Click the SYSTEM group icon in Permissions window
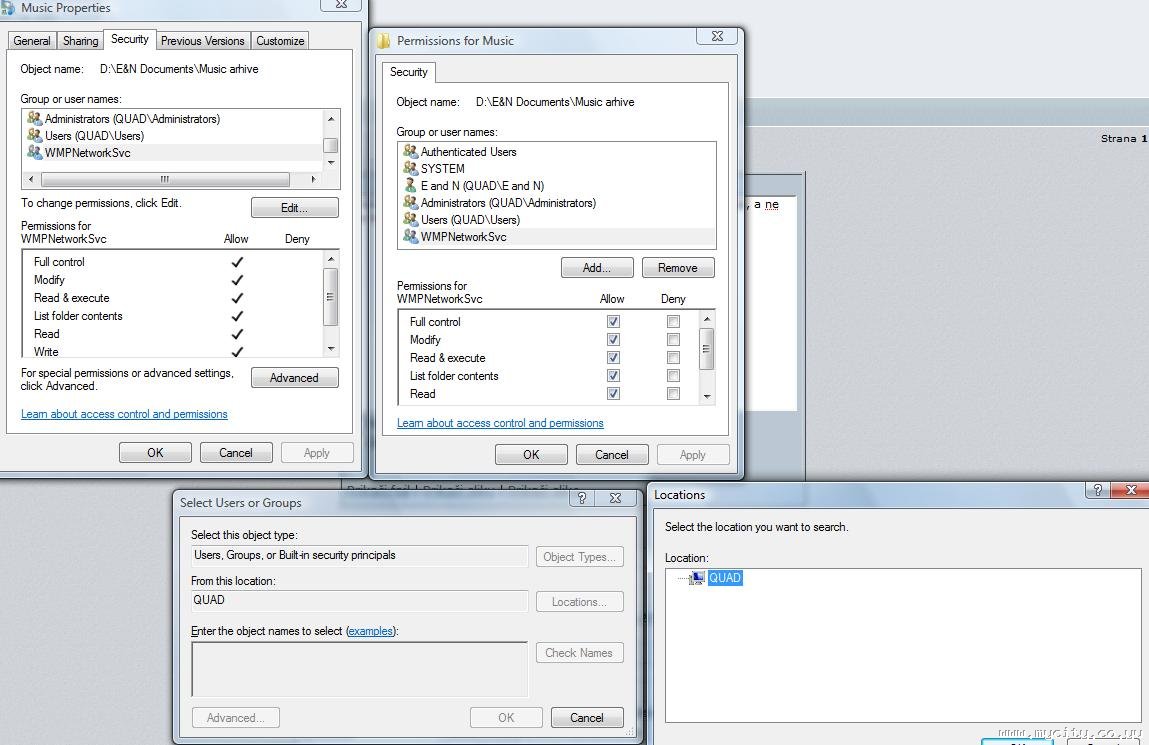Image resolution: width=1149 pixels, height=745 pixels. (x=410, y=168)
